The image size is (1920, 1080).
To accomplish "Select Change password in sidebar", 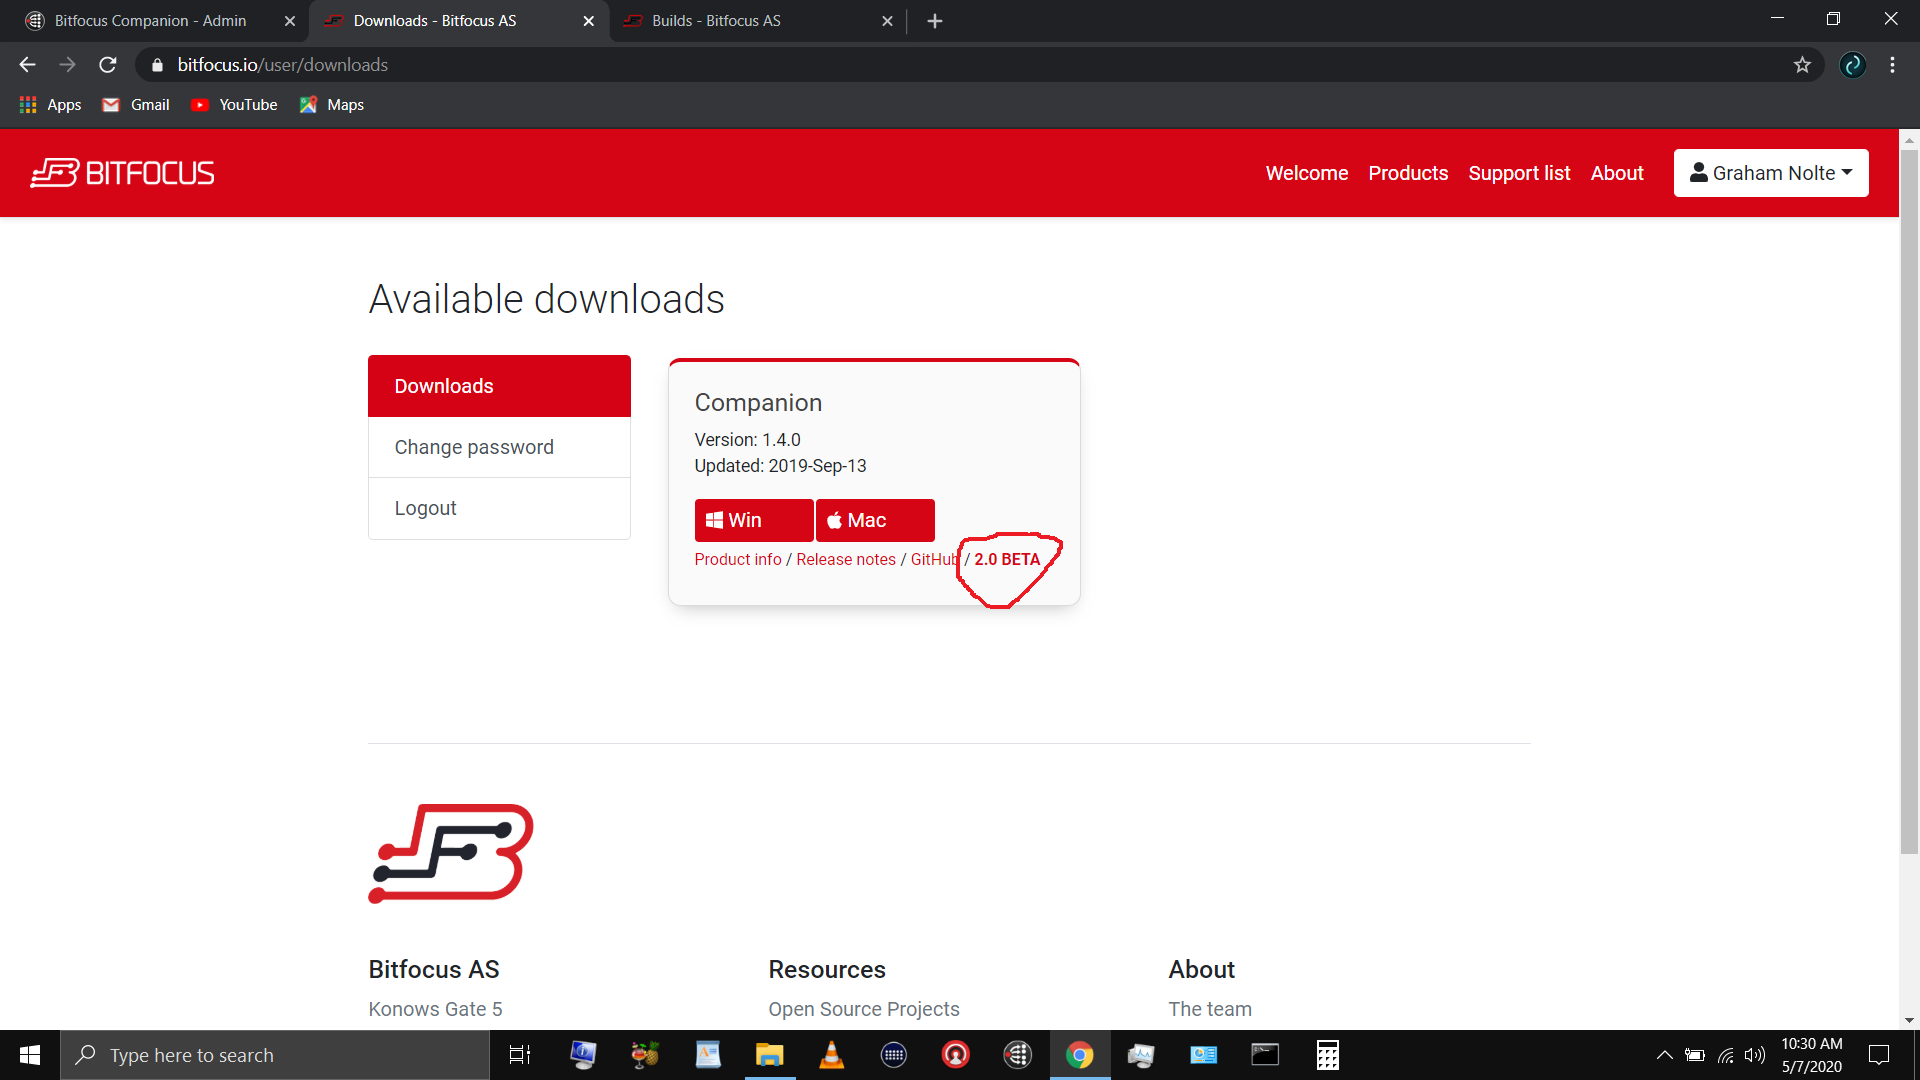I will 474,447.
